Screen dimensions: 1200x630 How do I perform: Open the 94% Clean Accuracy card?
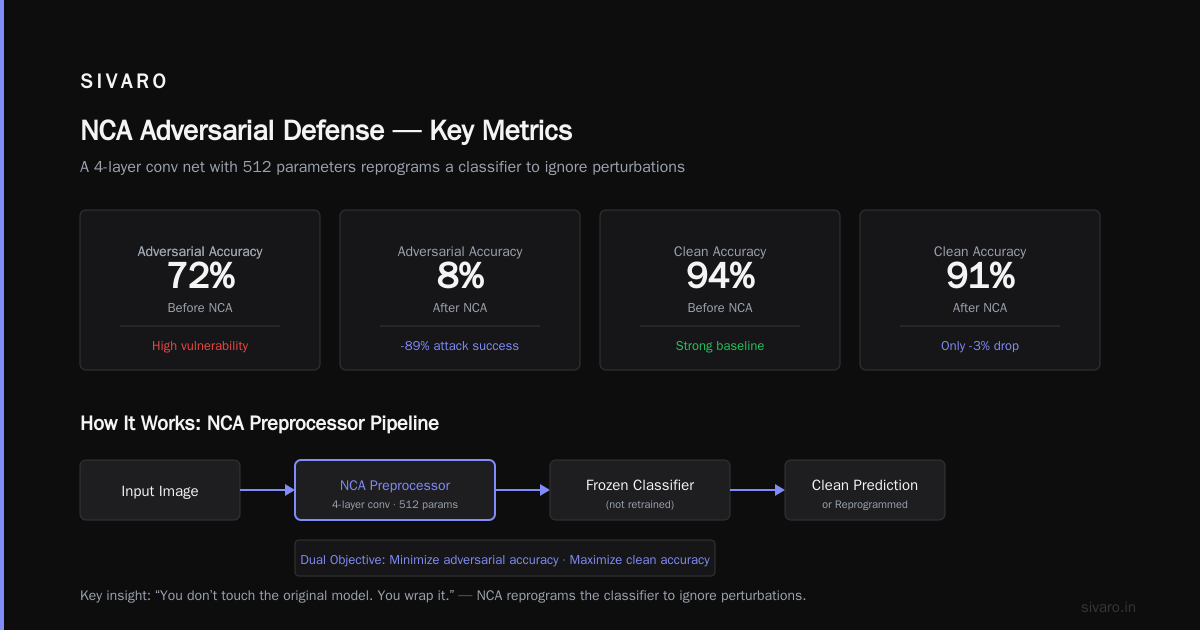pos(720,290)
